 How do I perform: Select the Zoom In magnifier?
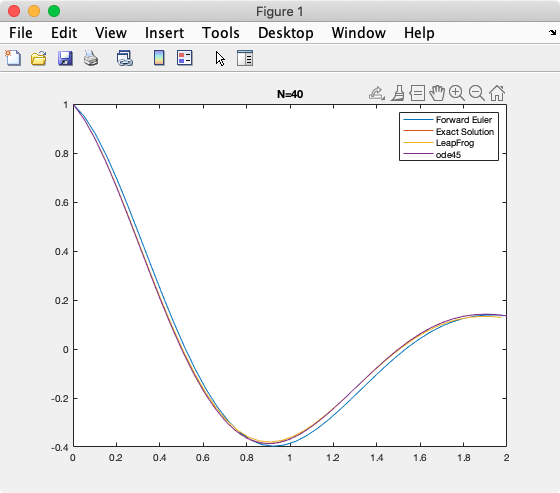tap(457, 93)
